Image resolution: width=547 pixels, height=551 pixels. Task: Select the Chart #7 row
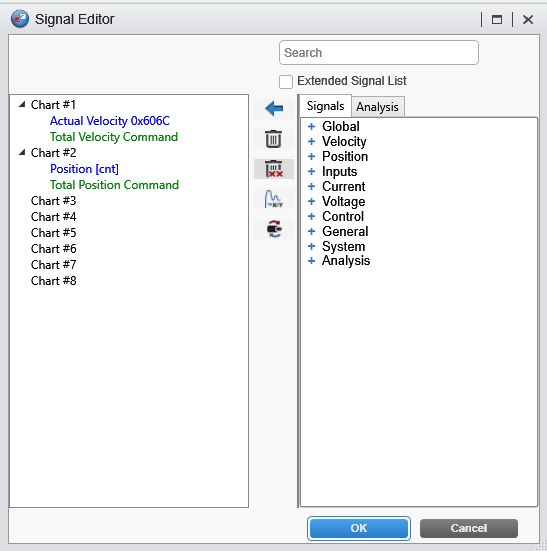(x=53, y=265)
